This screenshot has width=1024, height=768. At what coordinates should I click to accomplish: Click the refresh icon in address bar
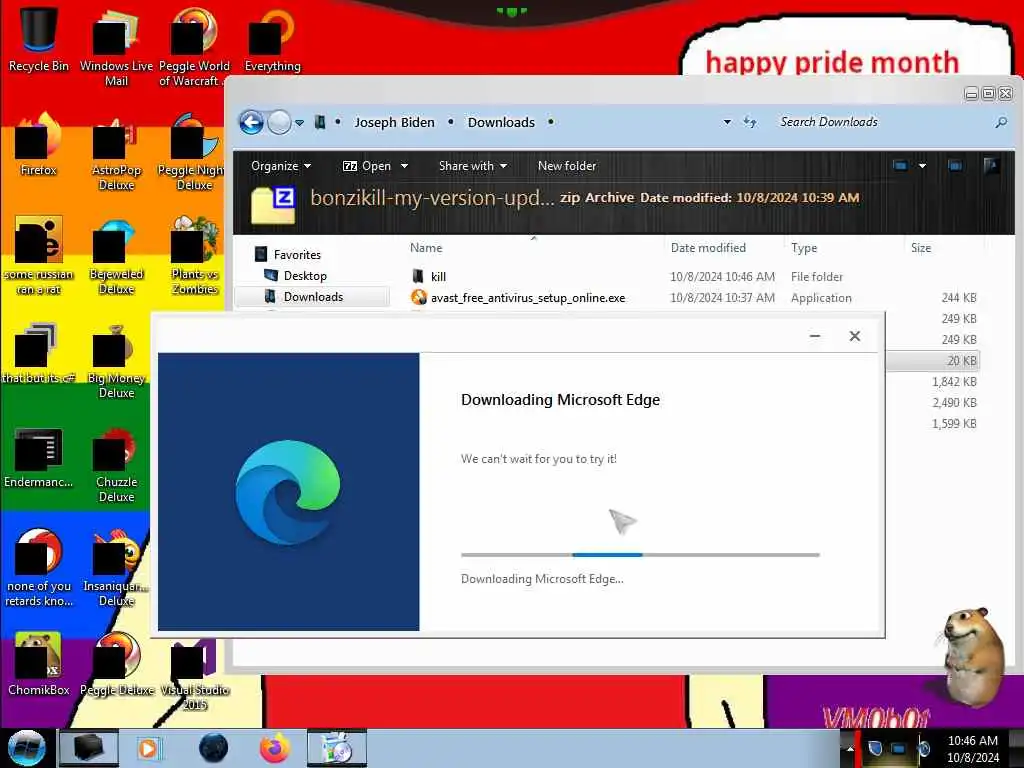point(750,122)
